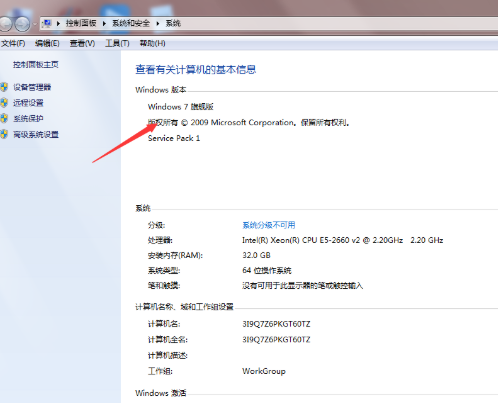Image resolution: width=498 pixels, height=403 pixels.
Task: Select 系统 in the address breadcrumb
Action: [x=173, y=23]
